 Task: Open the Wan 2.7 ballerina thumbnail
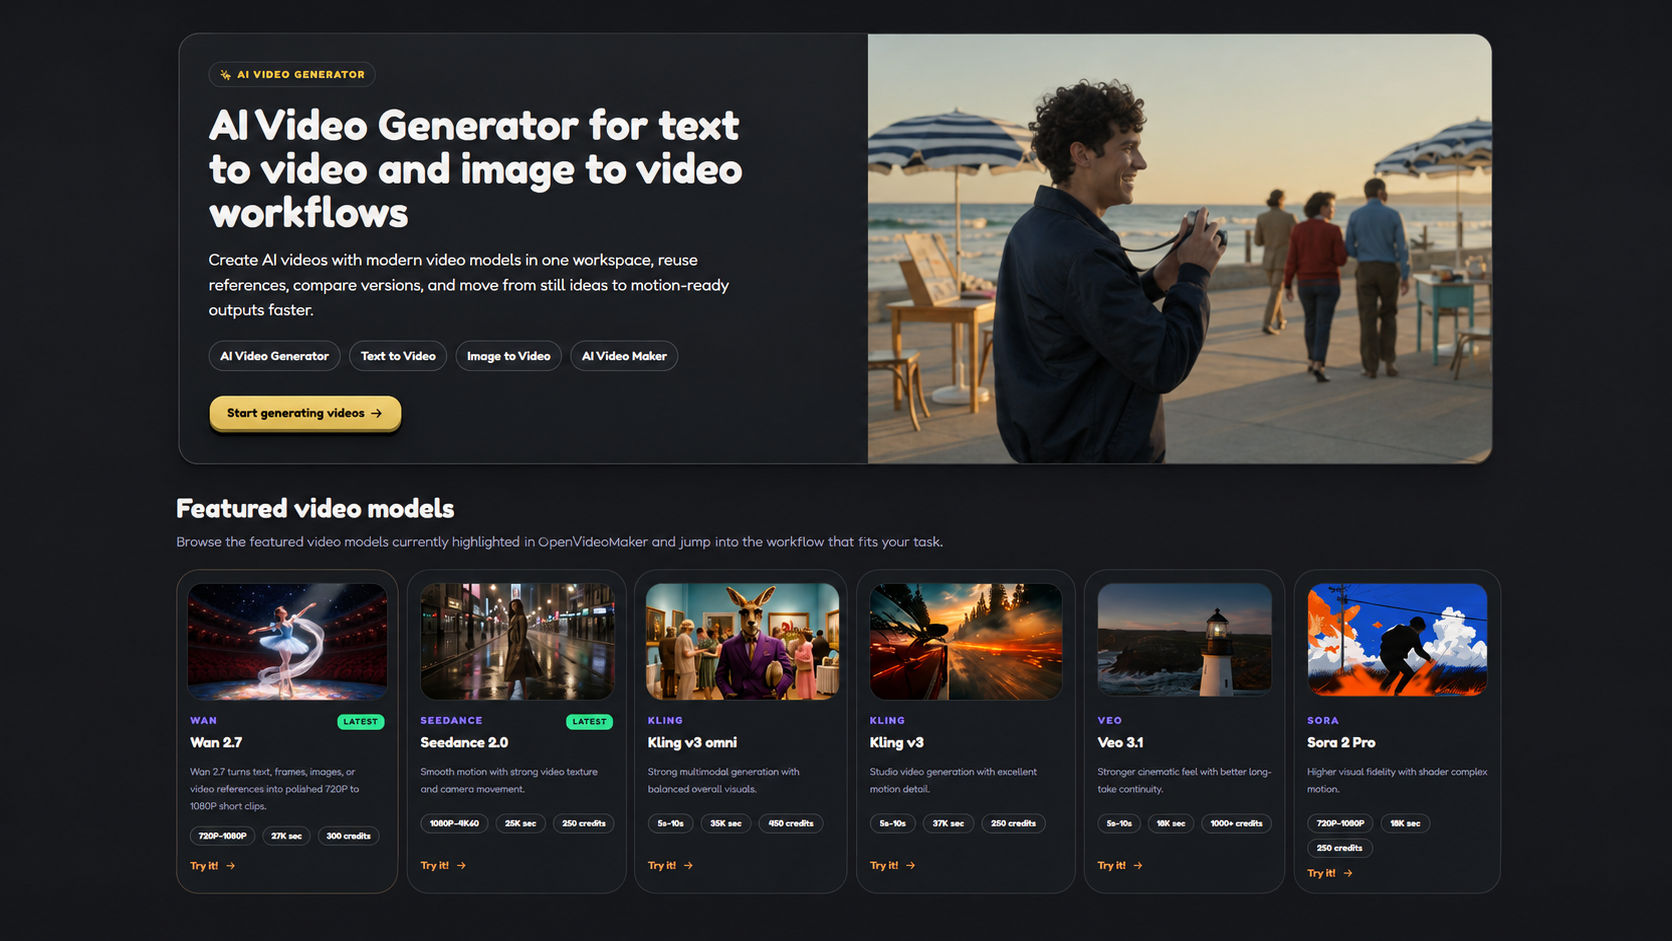click(287, 641)
